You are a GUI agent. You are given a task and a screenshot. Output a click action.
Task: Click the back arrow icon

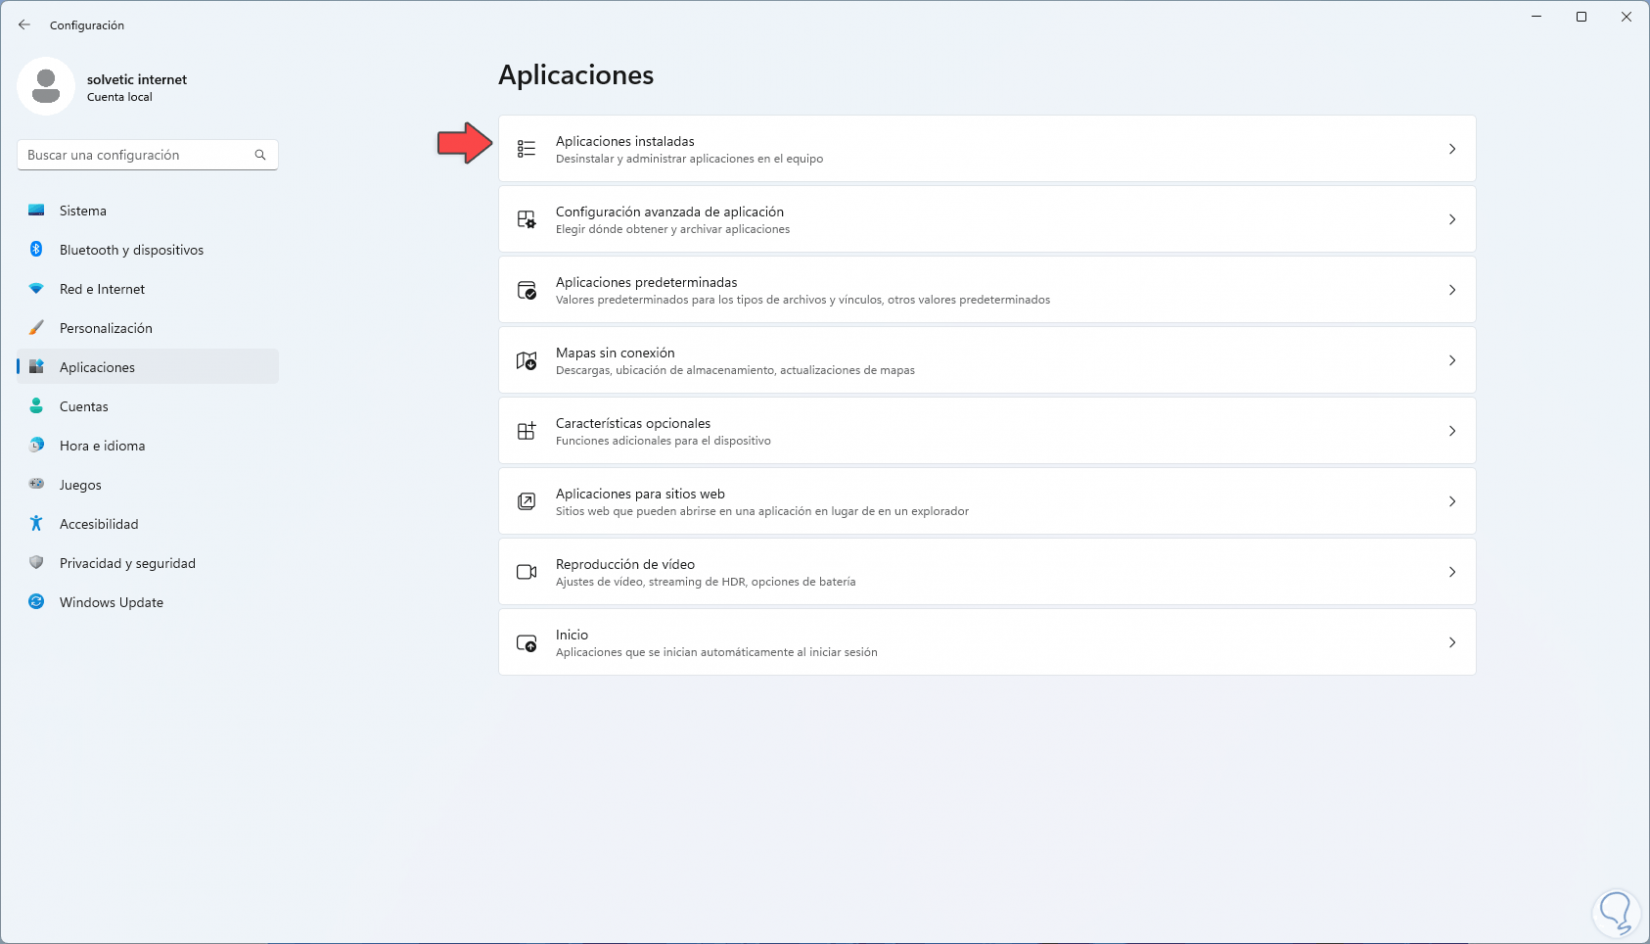pos(24,25)
